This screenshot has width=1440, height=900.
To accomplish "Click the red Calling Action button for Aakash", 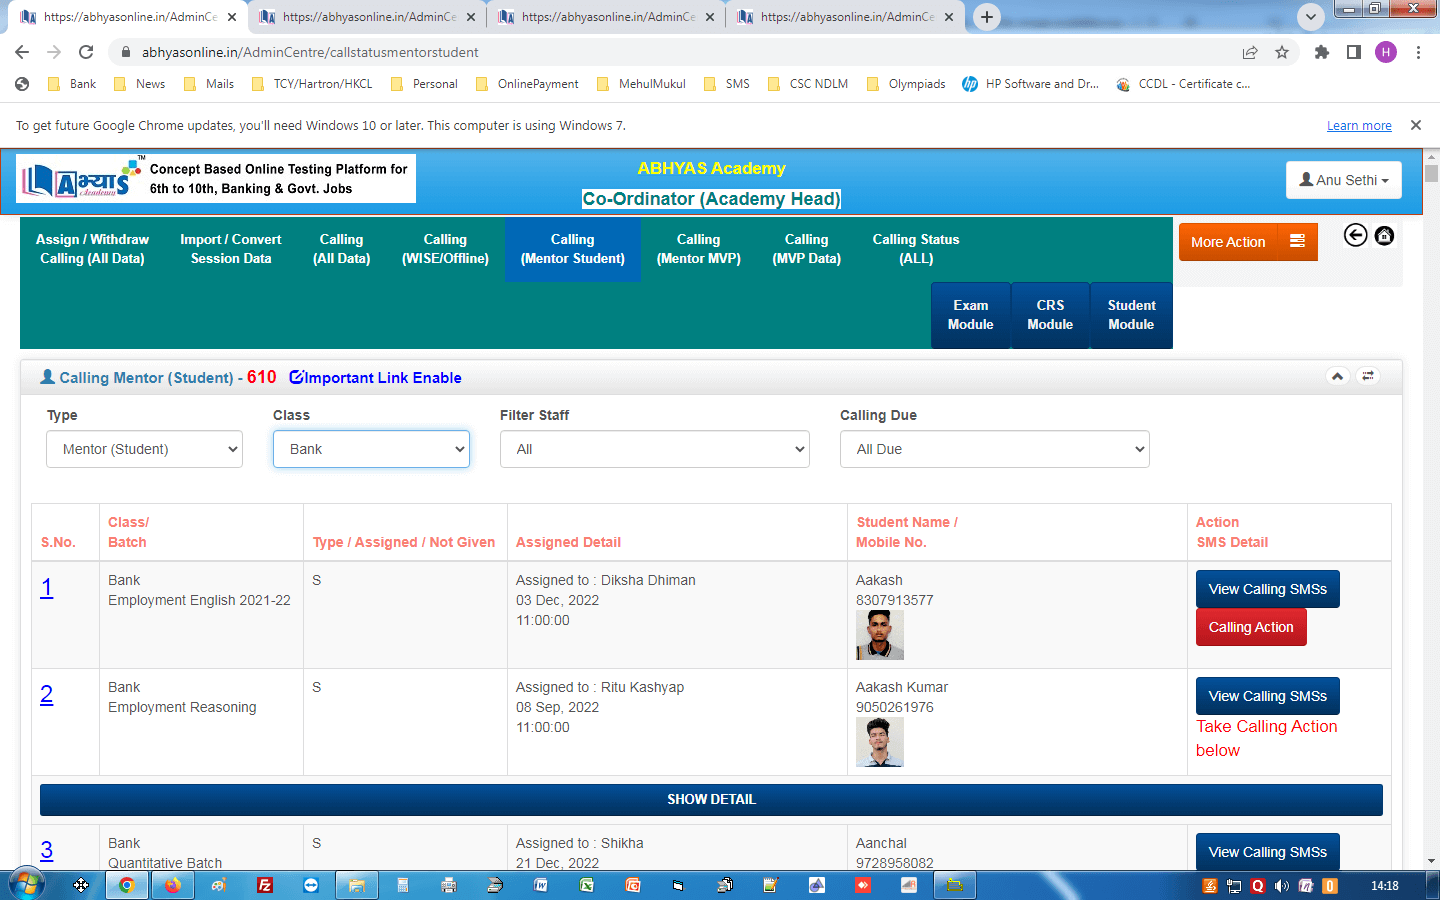I will pos(1250,627).
